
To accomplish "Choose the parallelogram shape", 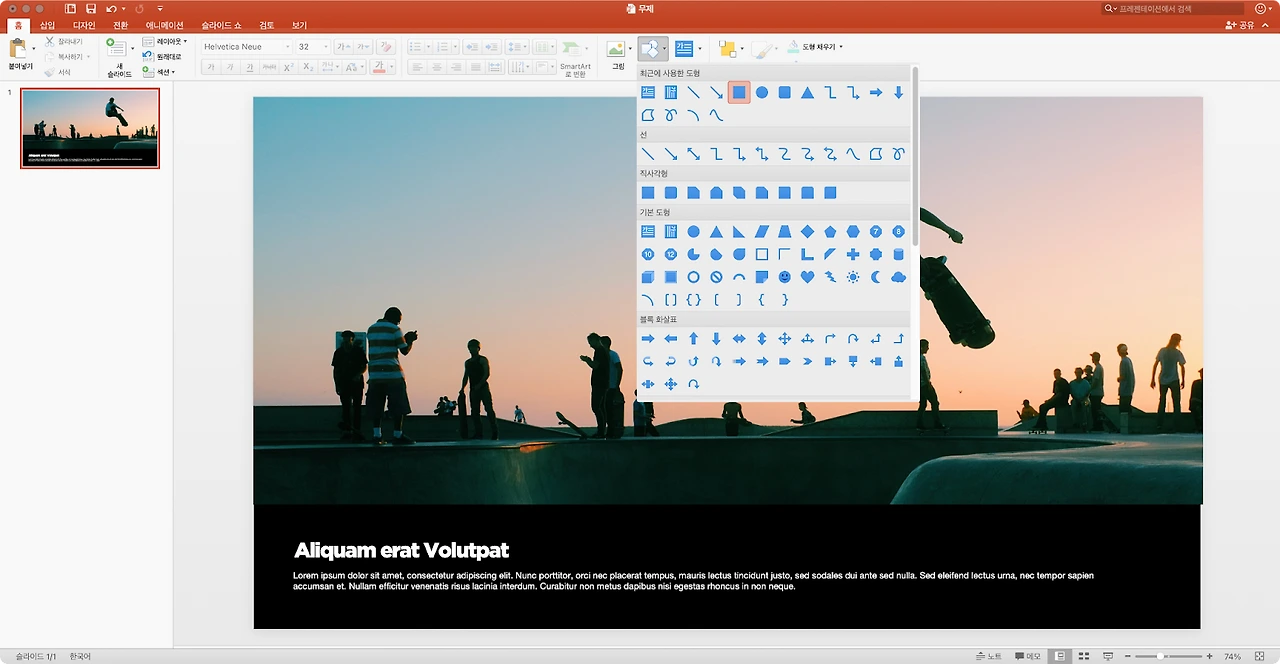I will pos(761,231).
